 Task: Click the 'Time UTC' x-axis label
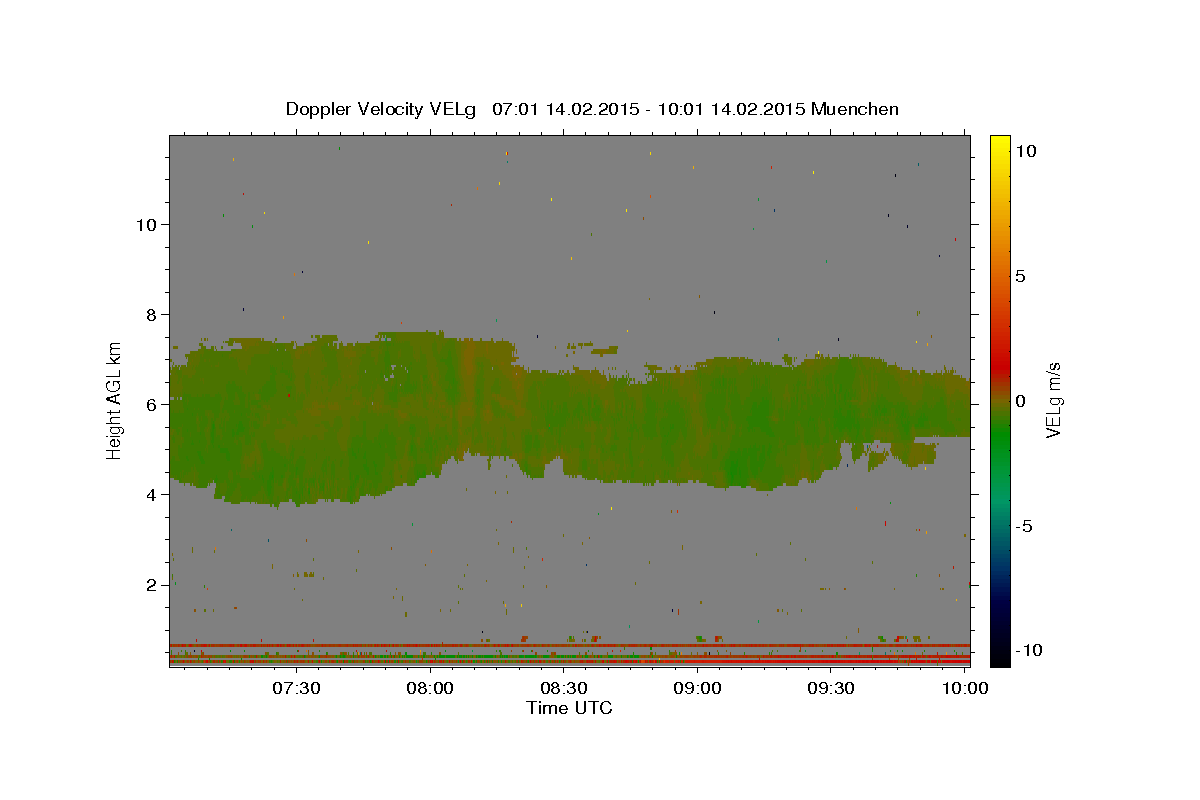[x=569, y=708]
